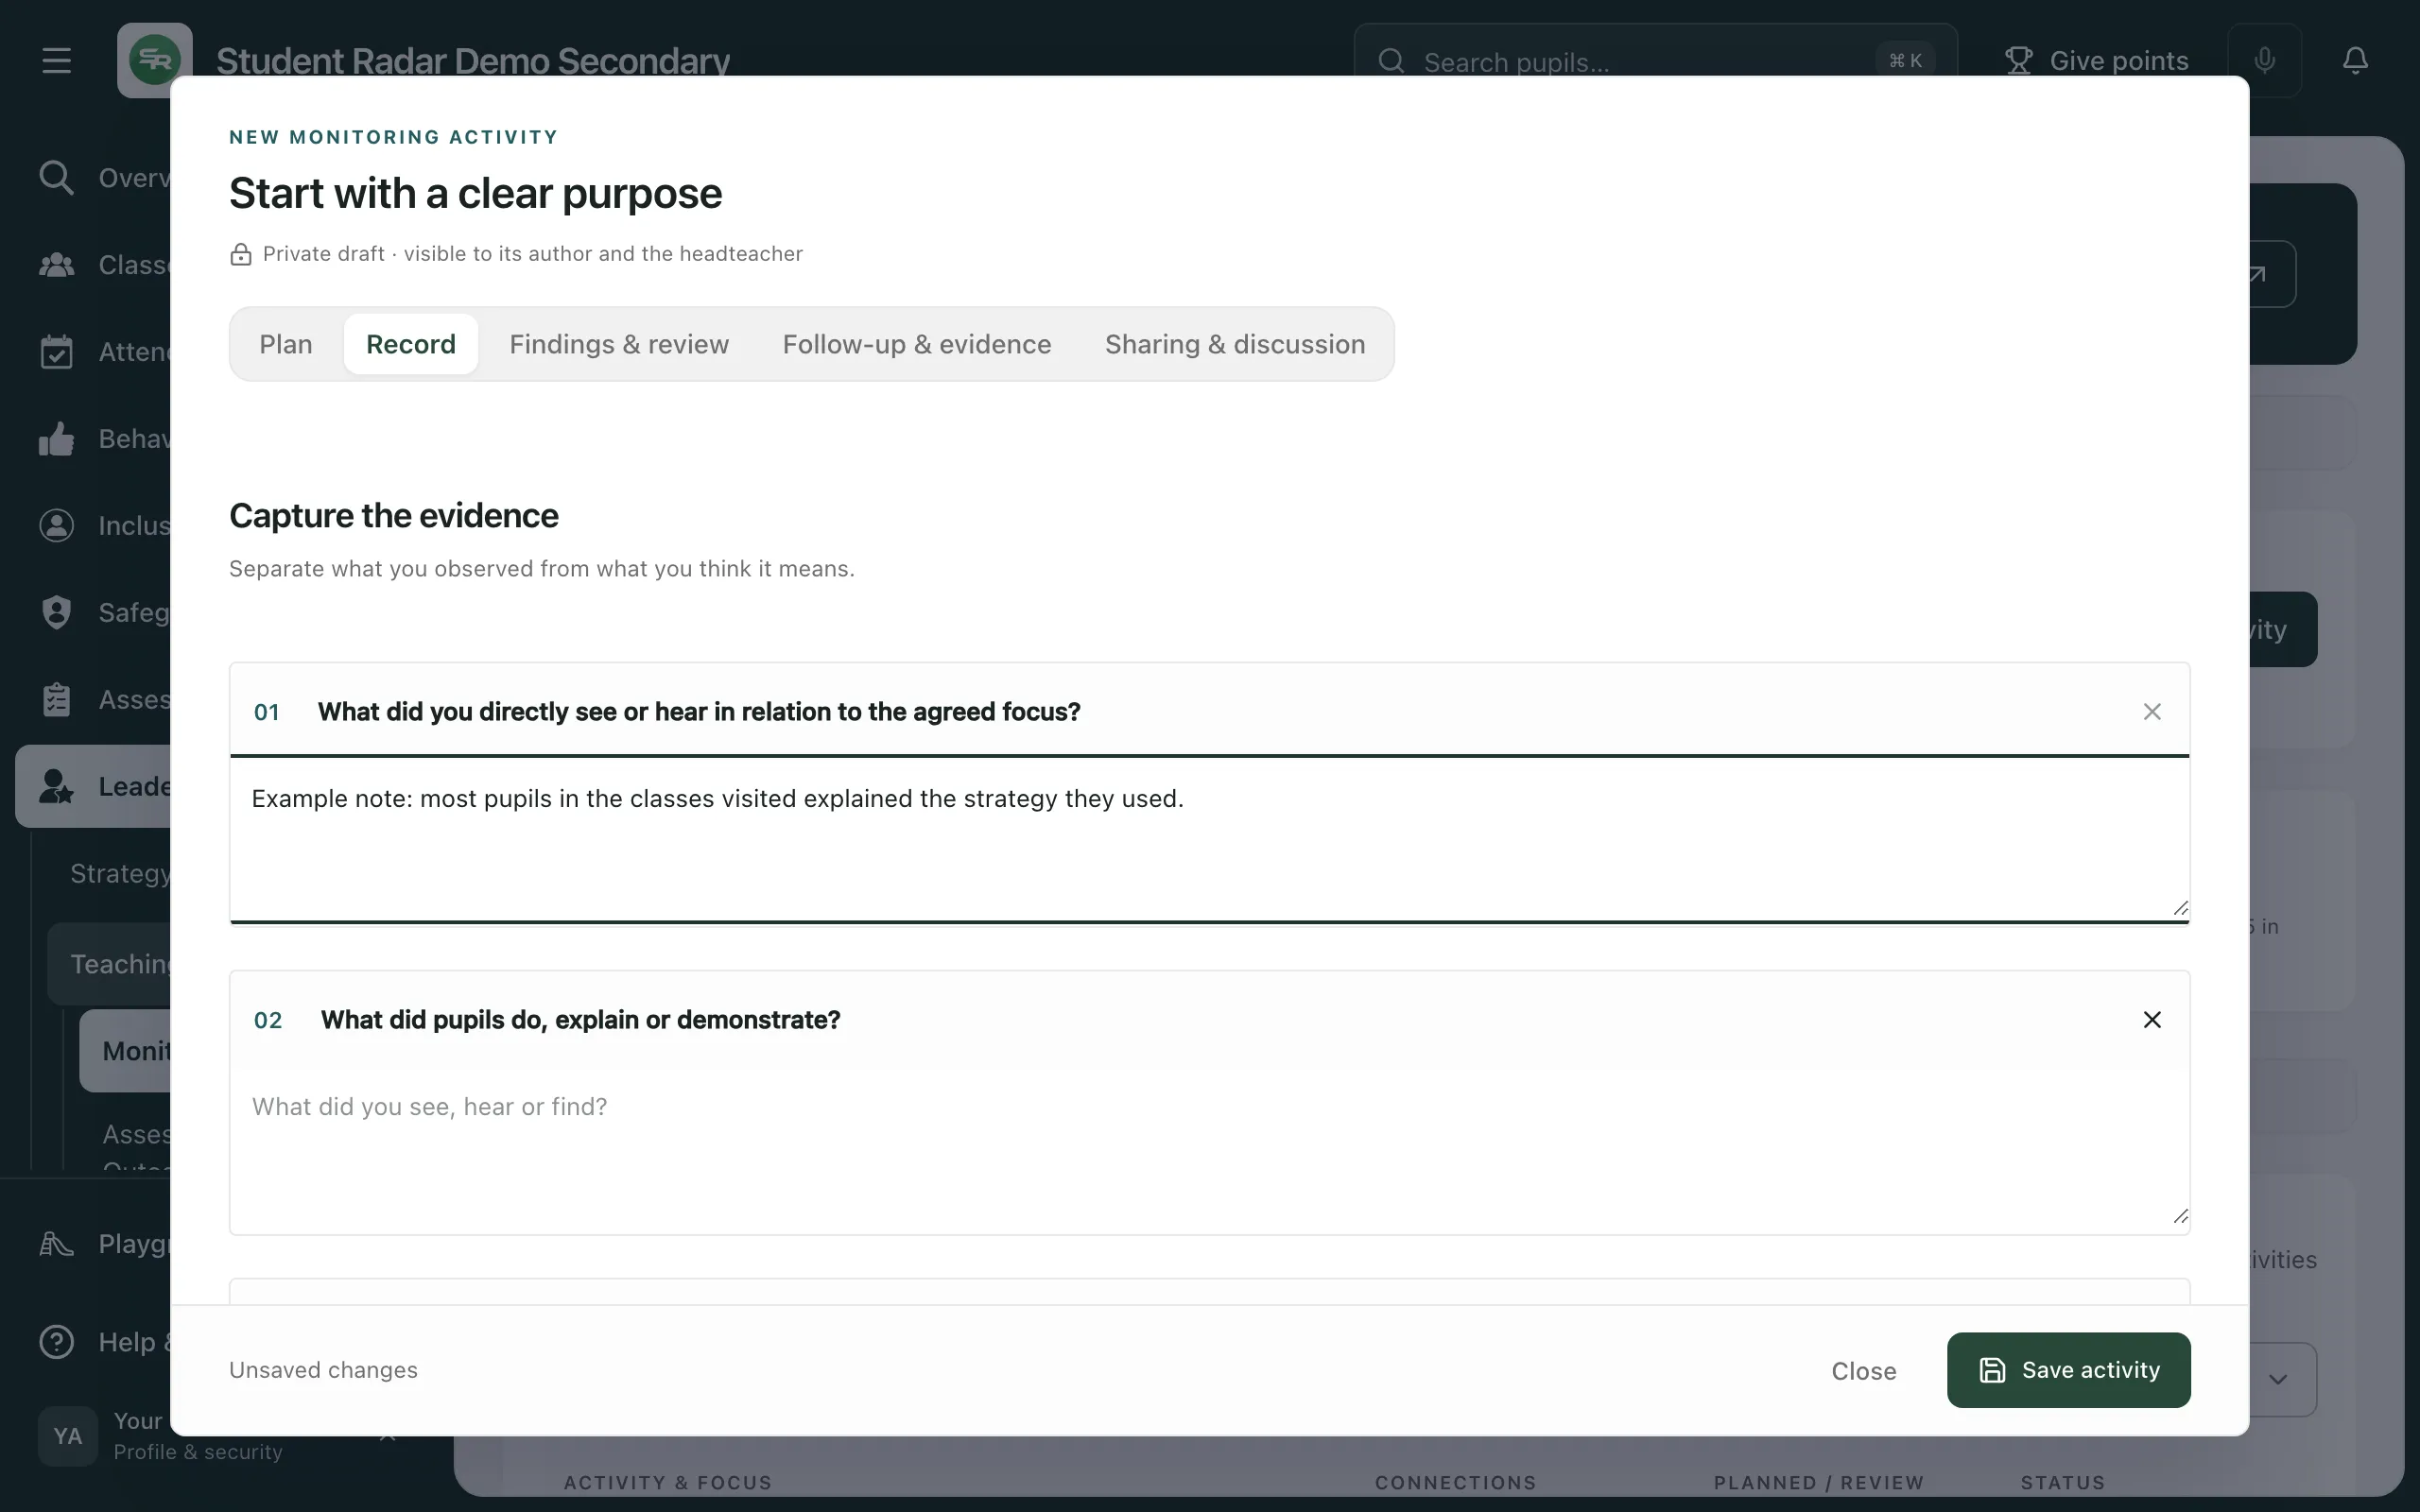Click question 01 heading text

point(699,711)
